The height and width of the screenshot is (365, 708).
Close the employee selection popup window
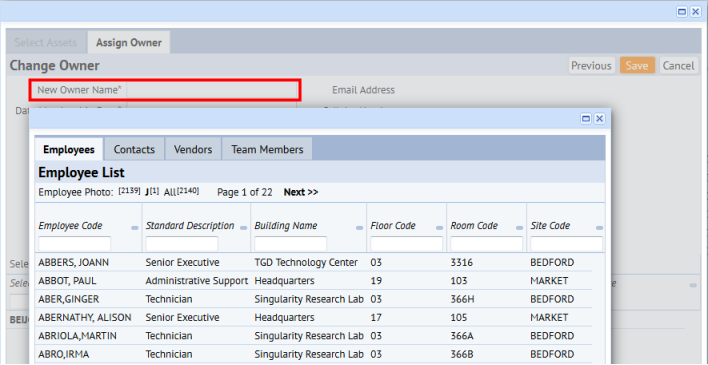click(599, 119)
